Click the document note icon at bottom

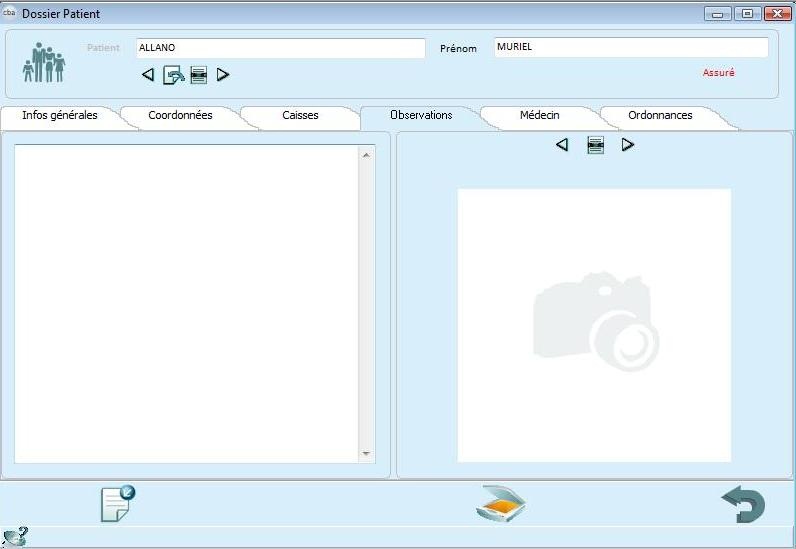[x=118, y=503]
